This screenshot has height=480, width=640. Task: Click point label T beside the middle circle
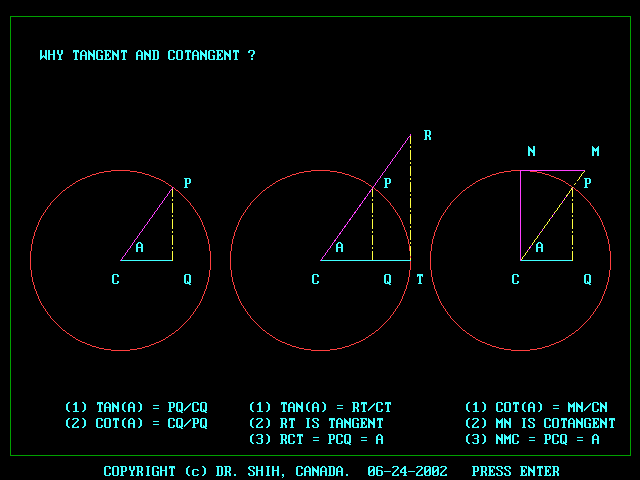pos(420,279)
